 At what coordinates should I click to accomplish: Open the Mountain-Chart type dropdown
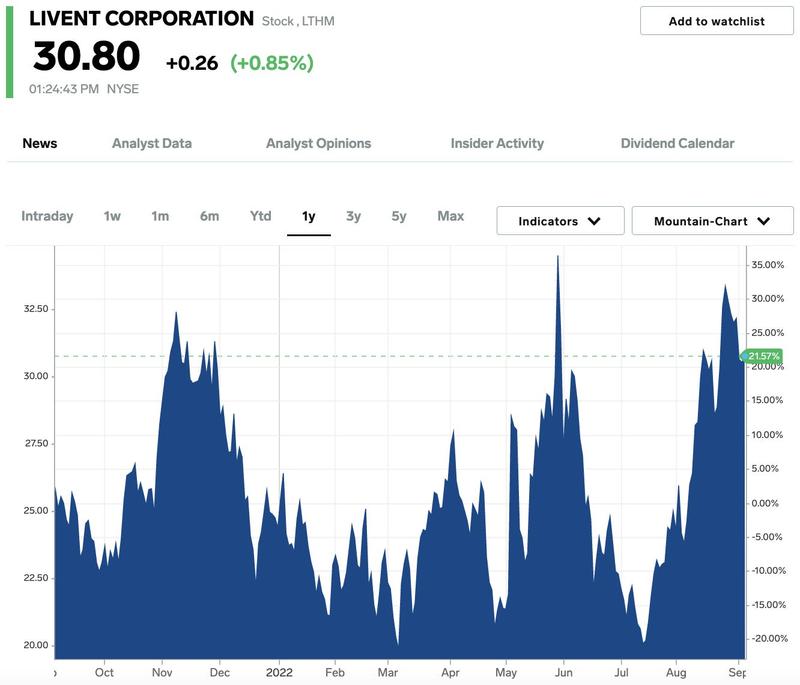click(x=712, y=221)
